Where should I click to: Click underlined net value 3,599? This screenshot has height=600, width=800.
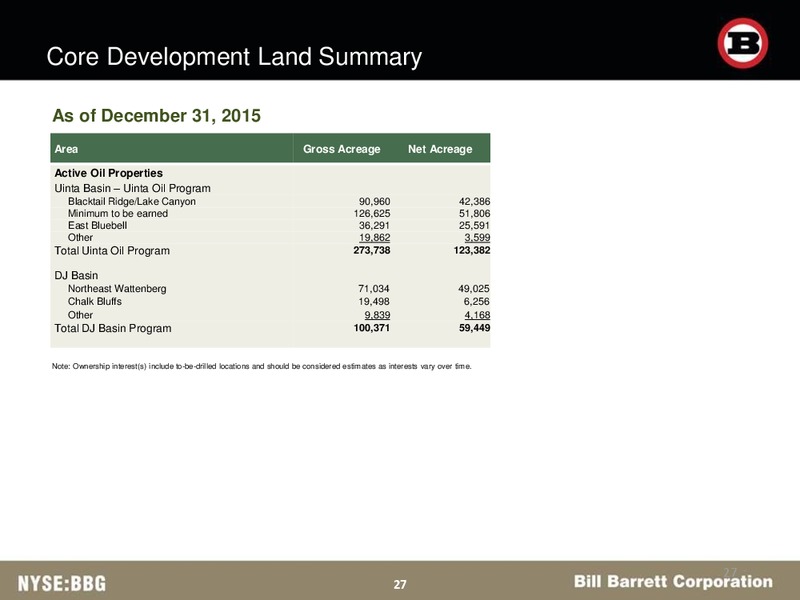tap(477, 237)
